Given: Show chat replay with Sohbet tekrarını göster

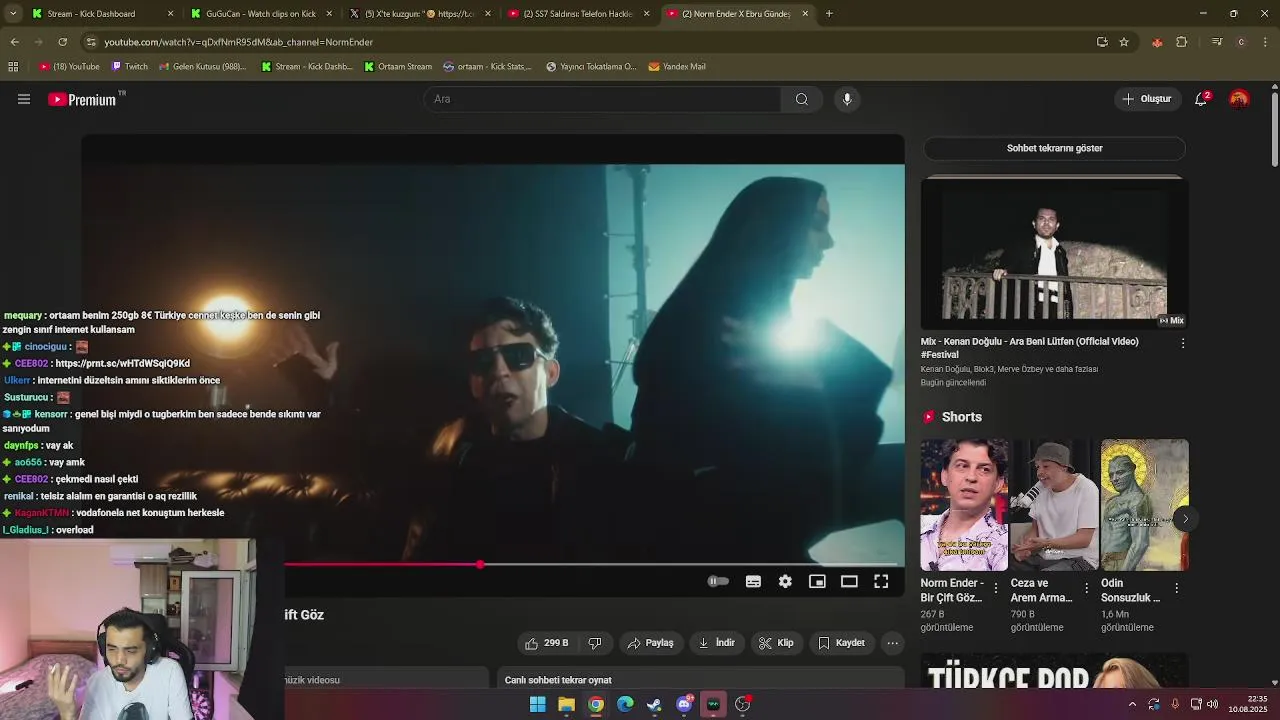Looking at the screenshot, I should click(1054, 148).
